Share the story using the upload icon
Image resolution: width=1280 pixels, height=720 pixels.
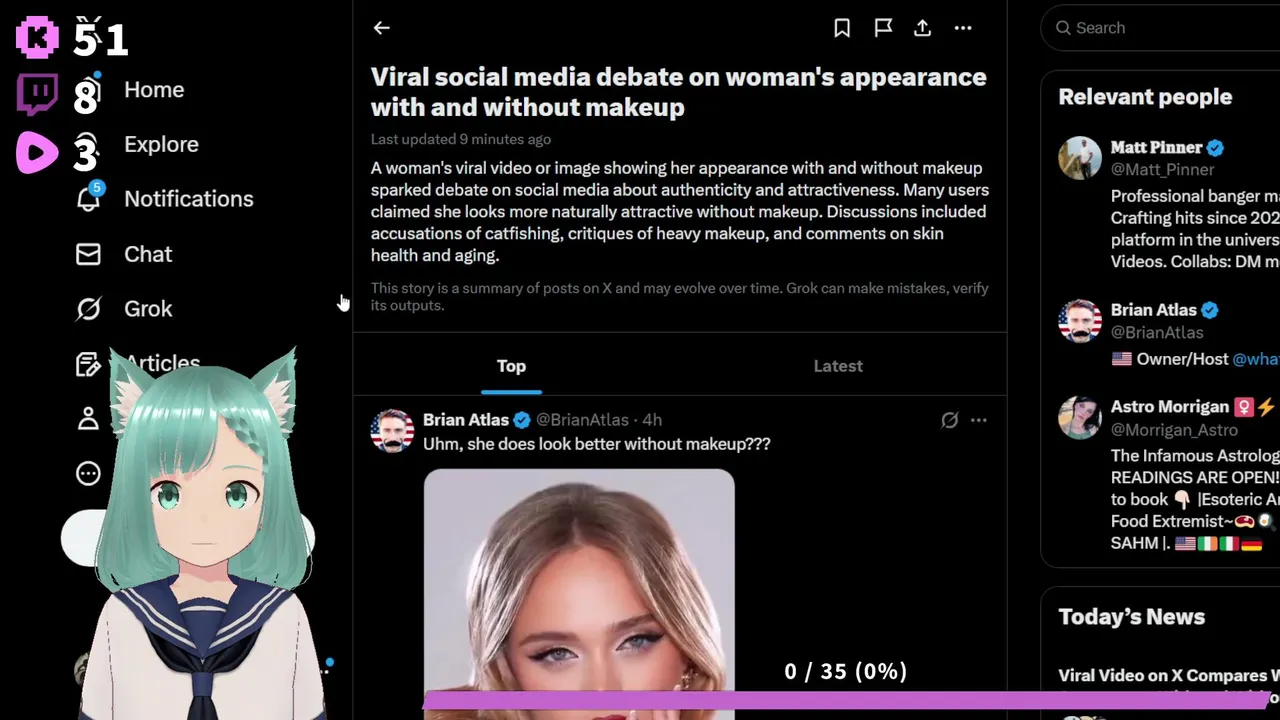tap(923, 28)
